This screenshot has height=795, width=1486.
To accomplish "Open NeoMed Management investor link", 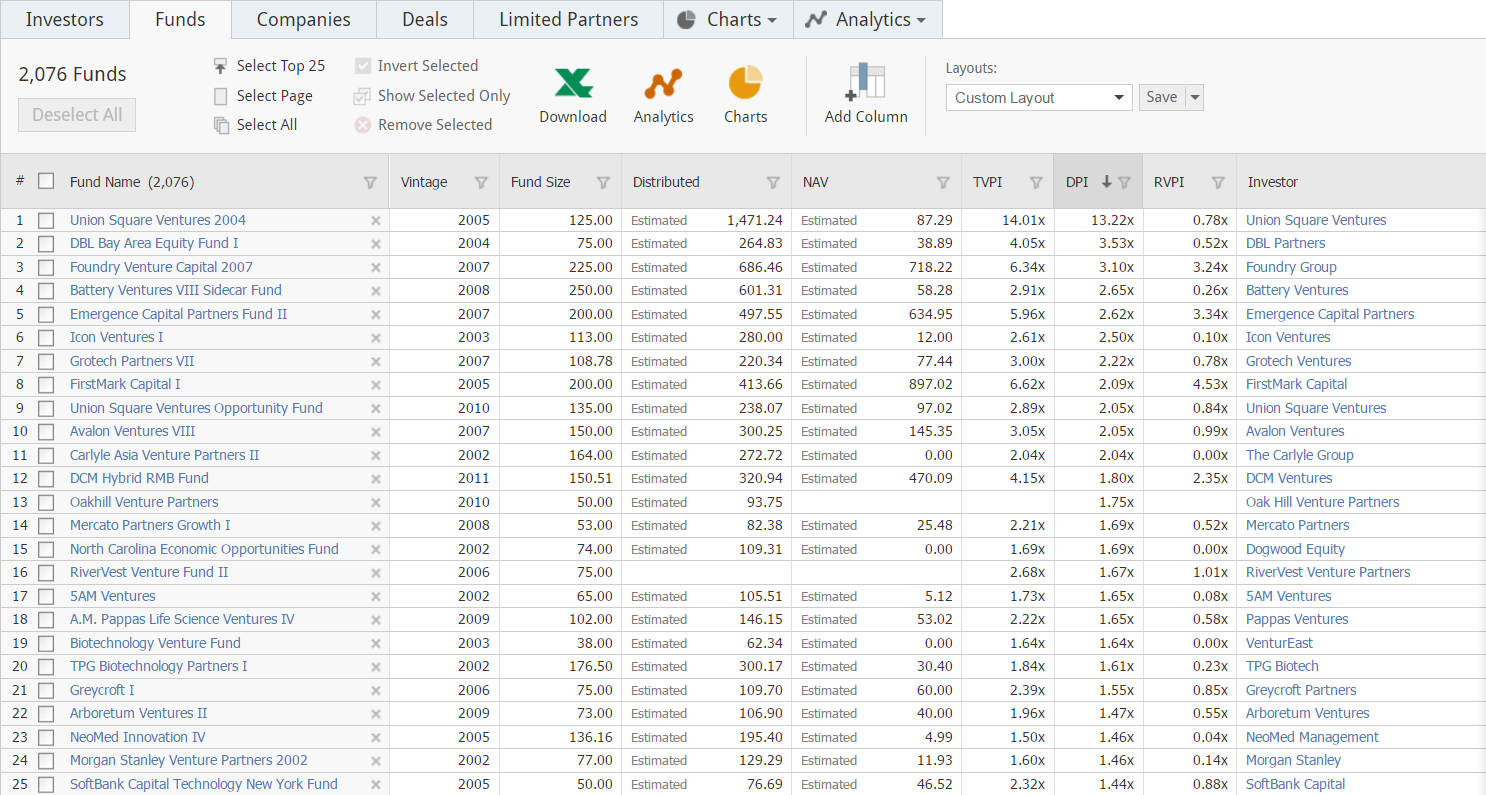I will (x=1312, y=737).
